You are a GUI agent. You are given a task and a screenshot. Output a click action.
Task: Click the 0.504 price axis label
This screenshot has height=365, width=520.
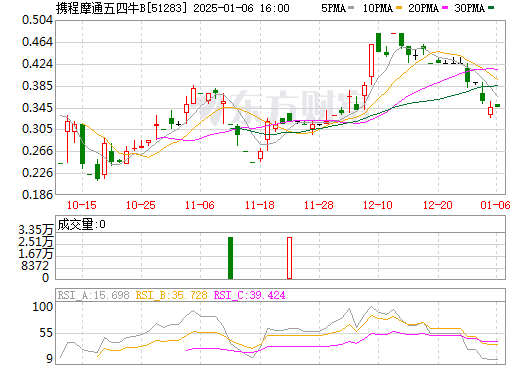click(37, 20)
